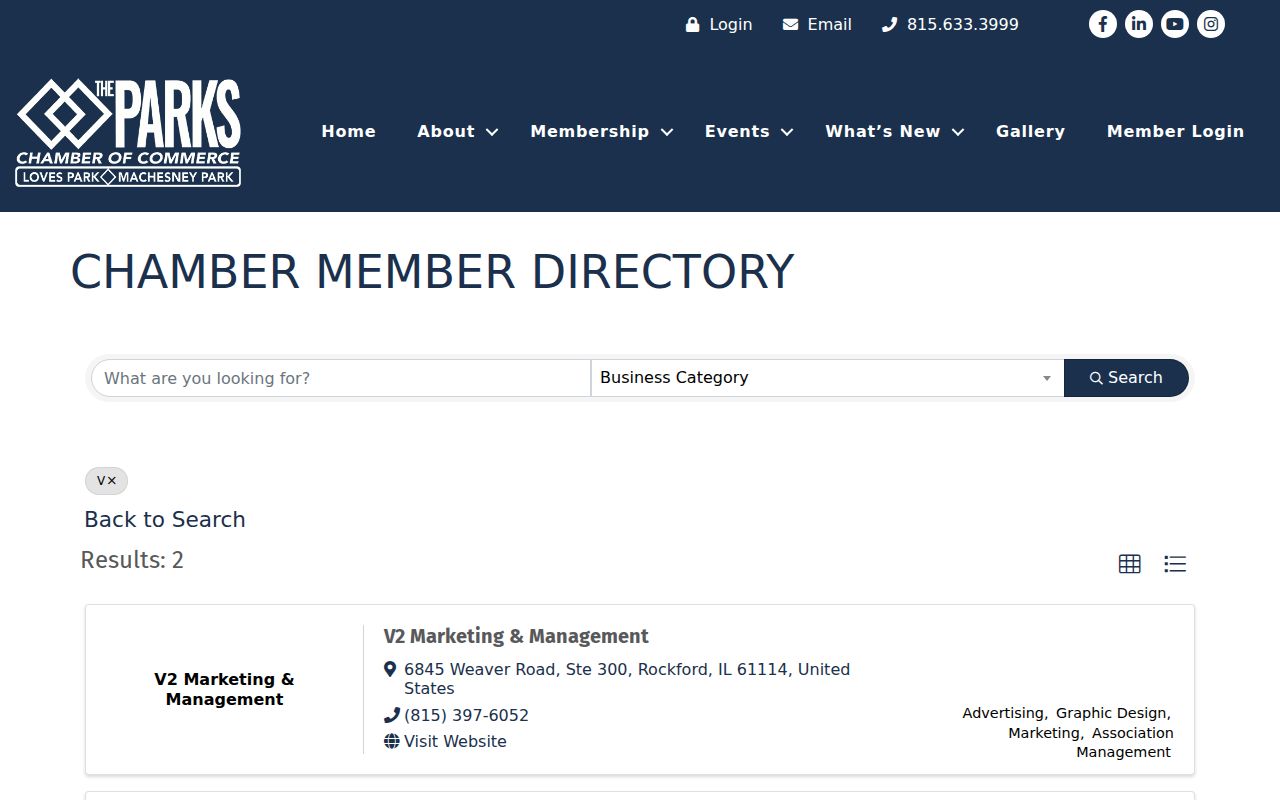The width and height of the screenshot is (1280, 800).
Task: Call the number 815.633.3999
Action: click(x=963, y=24)
